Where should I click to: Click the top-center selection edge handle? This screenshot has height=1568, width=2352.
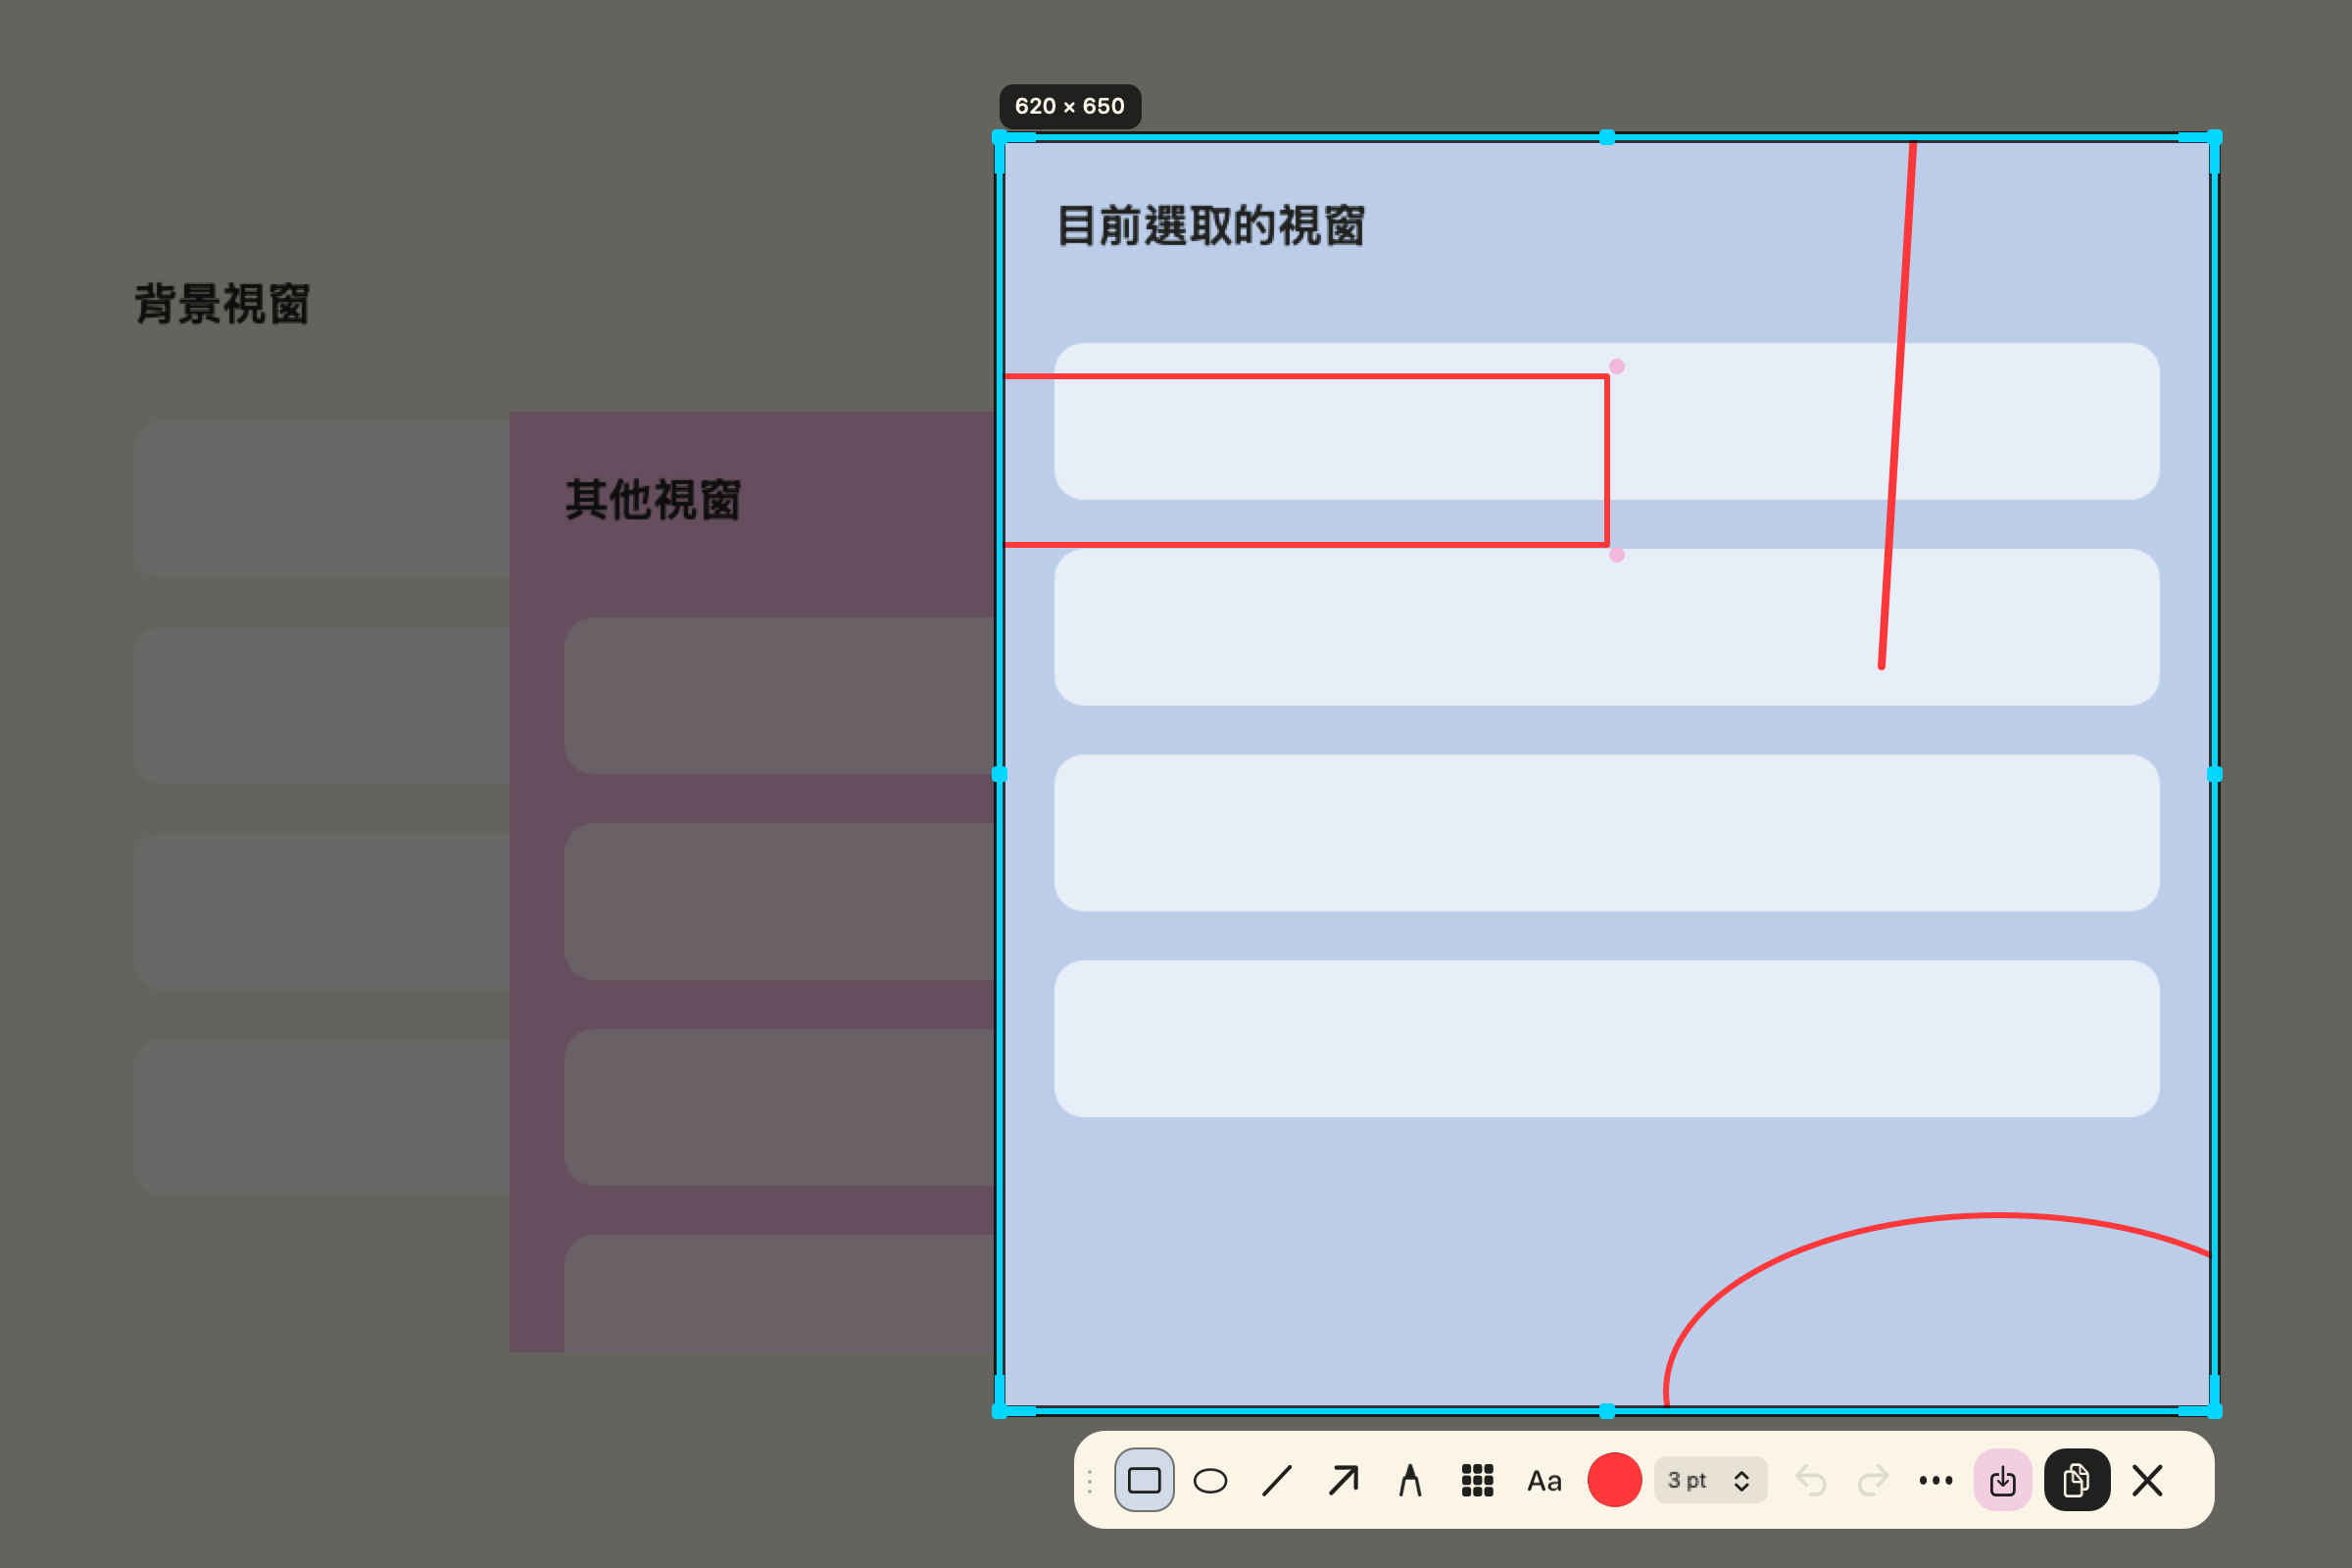(1607, 137)
